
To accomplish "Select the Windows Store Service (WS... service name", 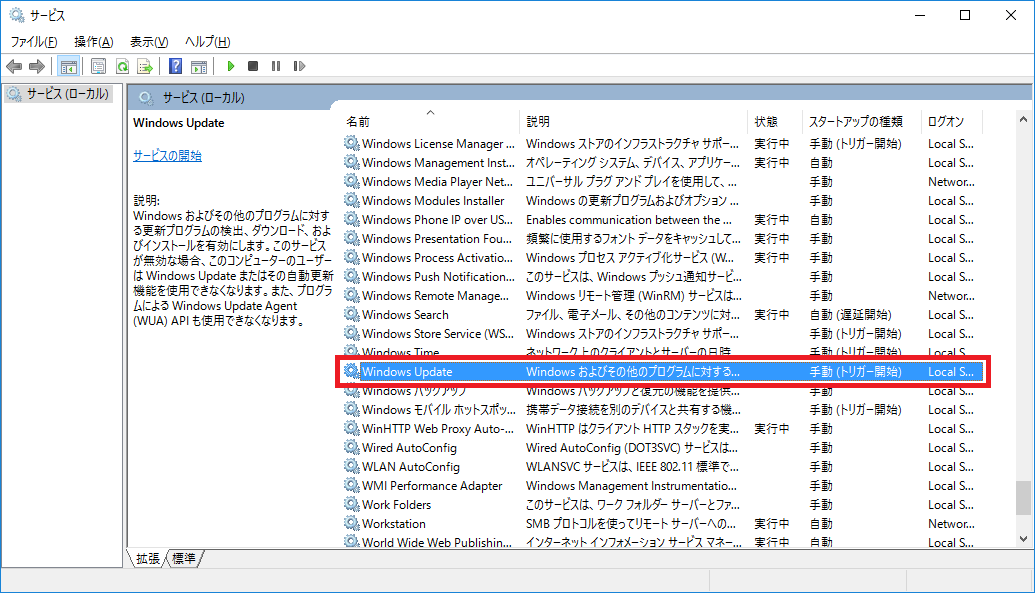I will coord(438,334).
